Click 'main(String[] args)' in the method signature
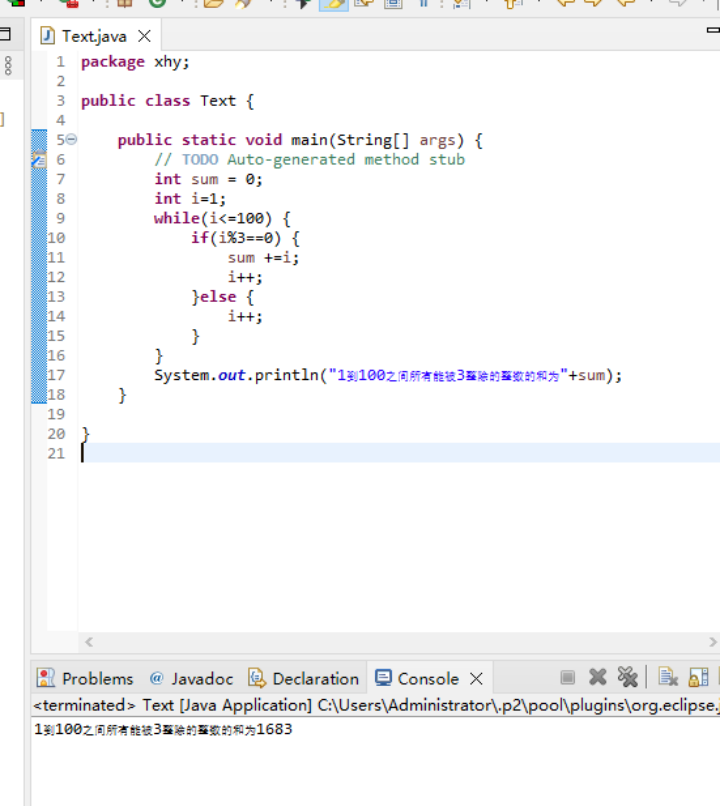This screenshot has height=806, width=720. 377,140
